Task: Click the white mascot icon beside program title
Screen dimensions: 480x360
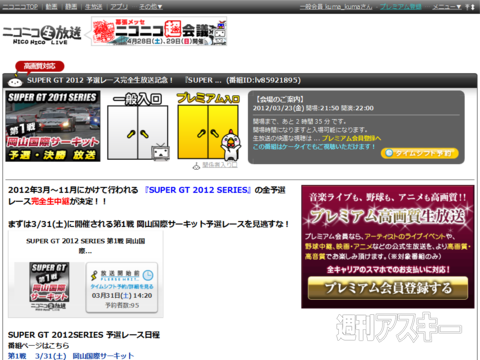Action: [x=15, y=81]
